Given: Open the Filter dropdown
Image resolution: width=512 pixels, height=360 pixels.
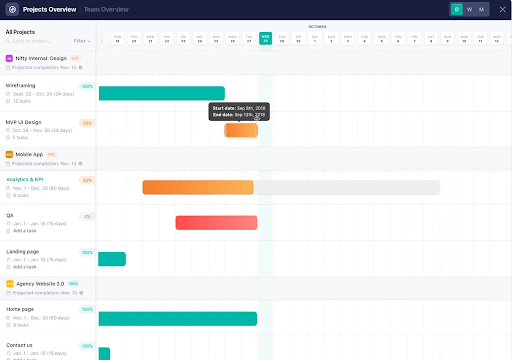Looking at the screenshot, I should (82, 41).
